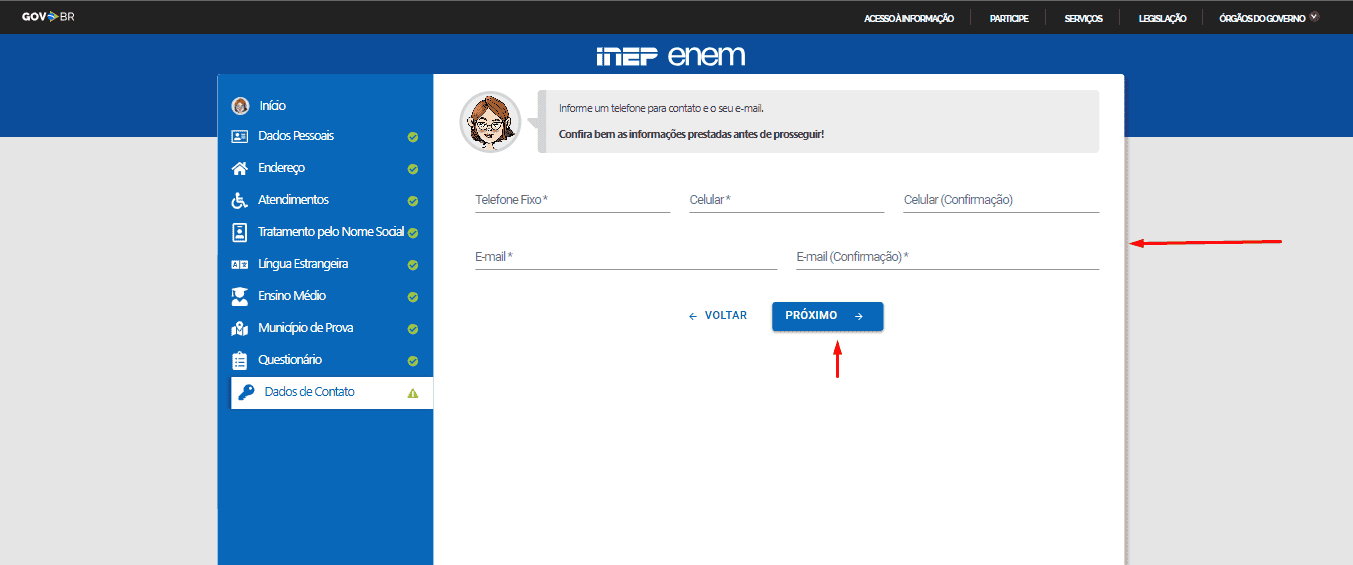1353x565 pixels.
Task: Focus the Telefone Fixo field
Action: [x=572, y=200]
